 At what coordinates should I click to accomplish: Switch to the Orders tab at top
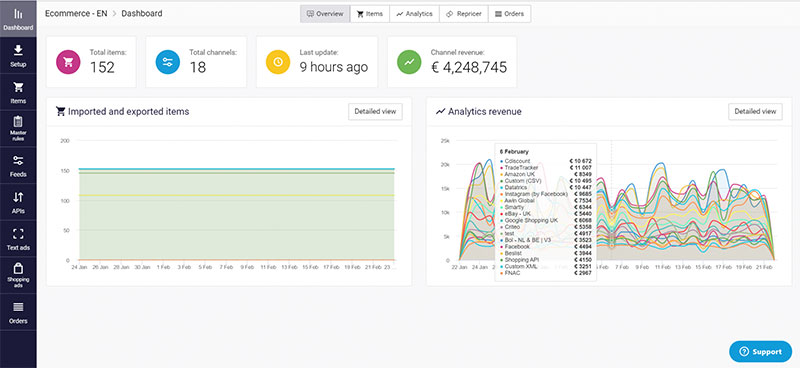click(x=510, y=14)
